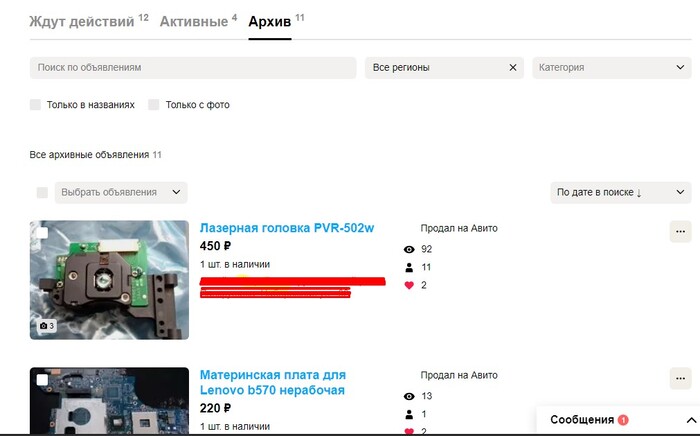Clear the Все регионы filter with X
Screen dimensions: 700x436
click(x=513, y=67)
